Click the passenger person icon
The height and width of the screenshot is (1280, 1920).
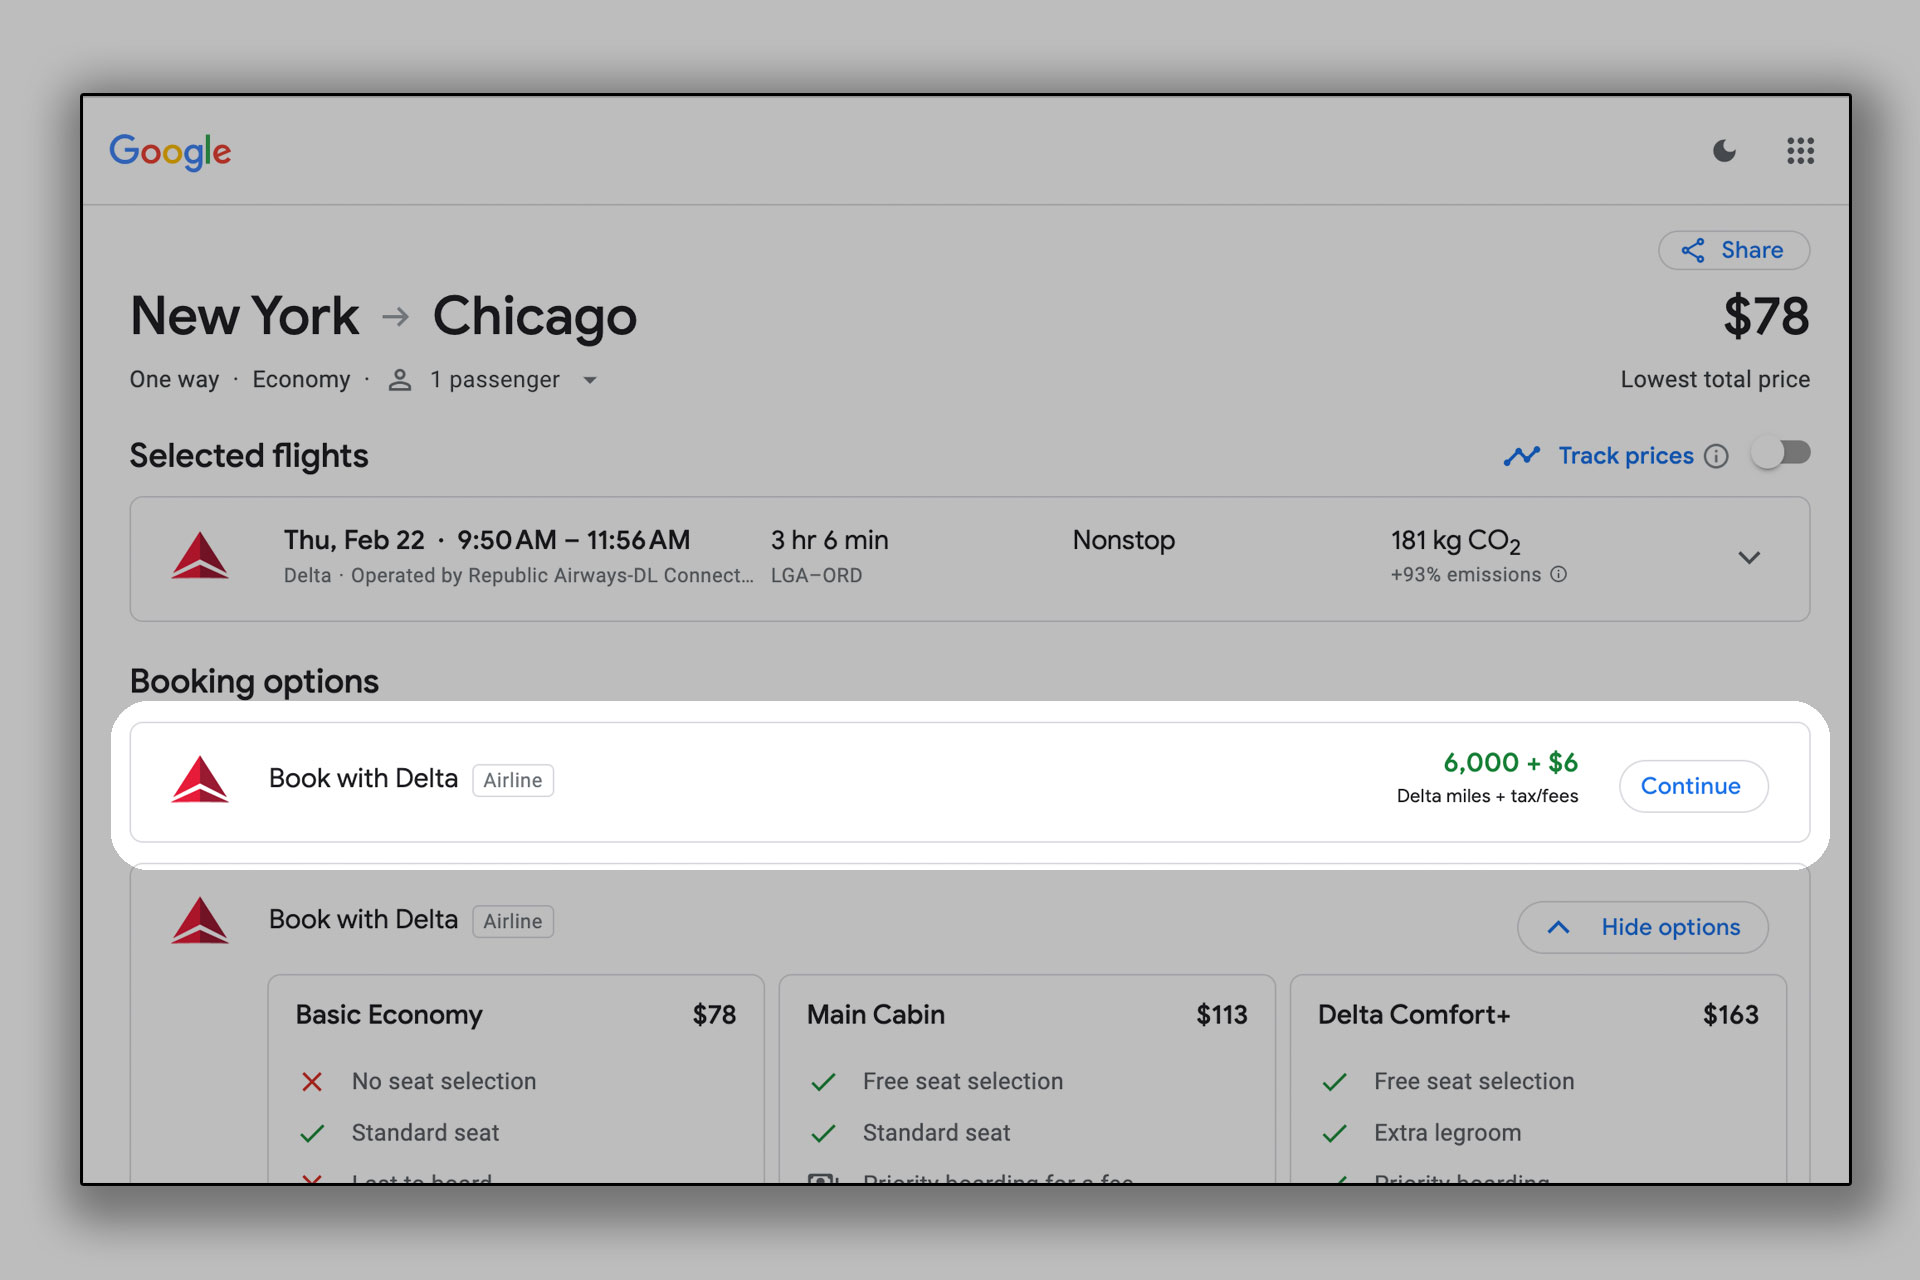(400, 380)
